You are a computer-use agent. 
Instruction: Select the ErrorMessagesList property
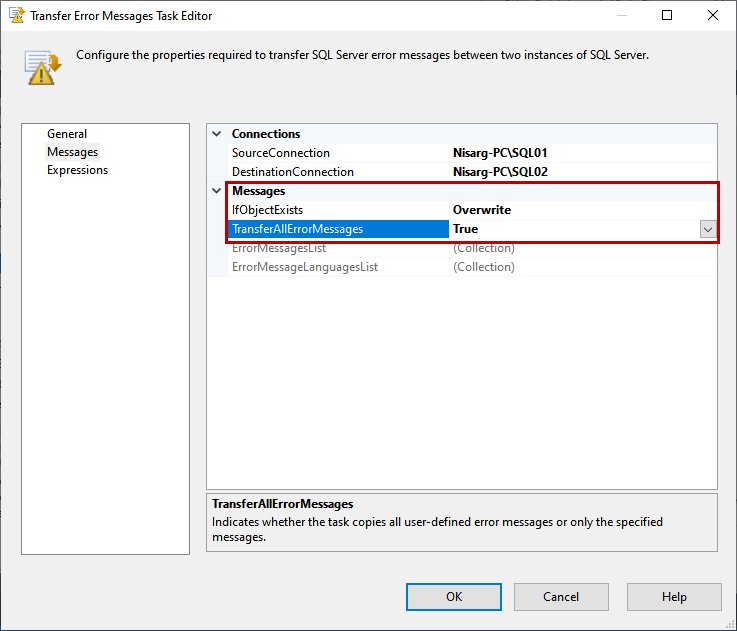click(x=279, y=248)
